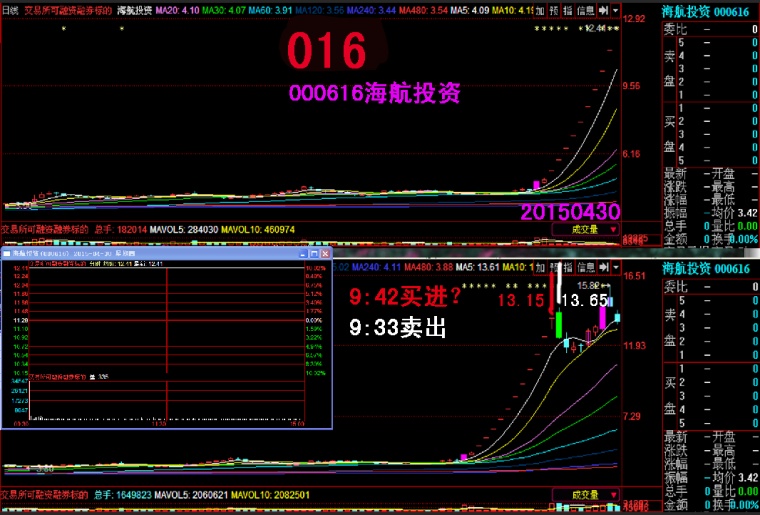Open the lower chart toolbar dropdown arrow
Viewport: 760px width, 515px height.
click(x=615, y=267)
